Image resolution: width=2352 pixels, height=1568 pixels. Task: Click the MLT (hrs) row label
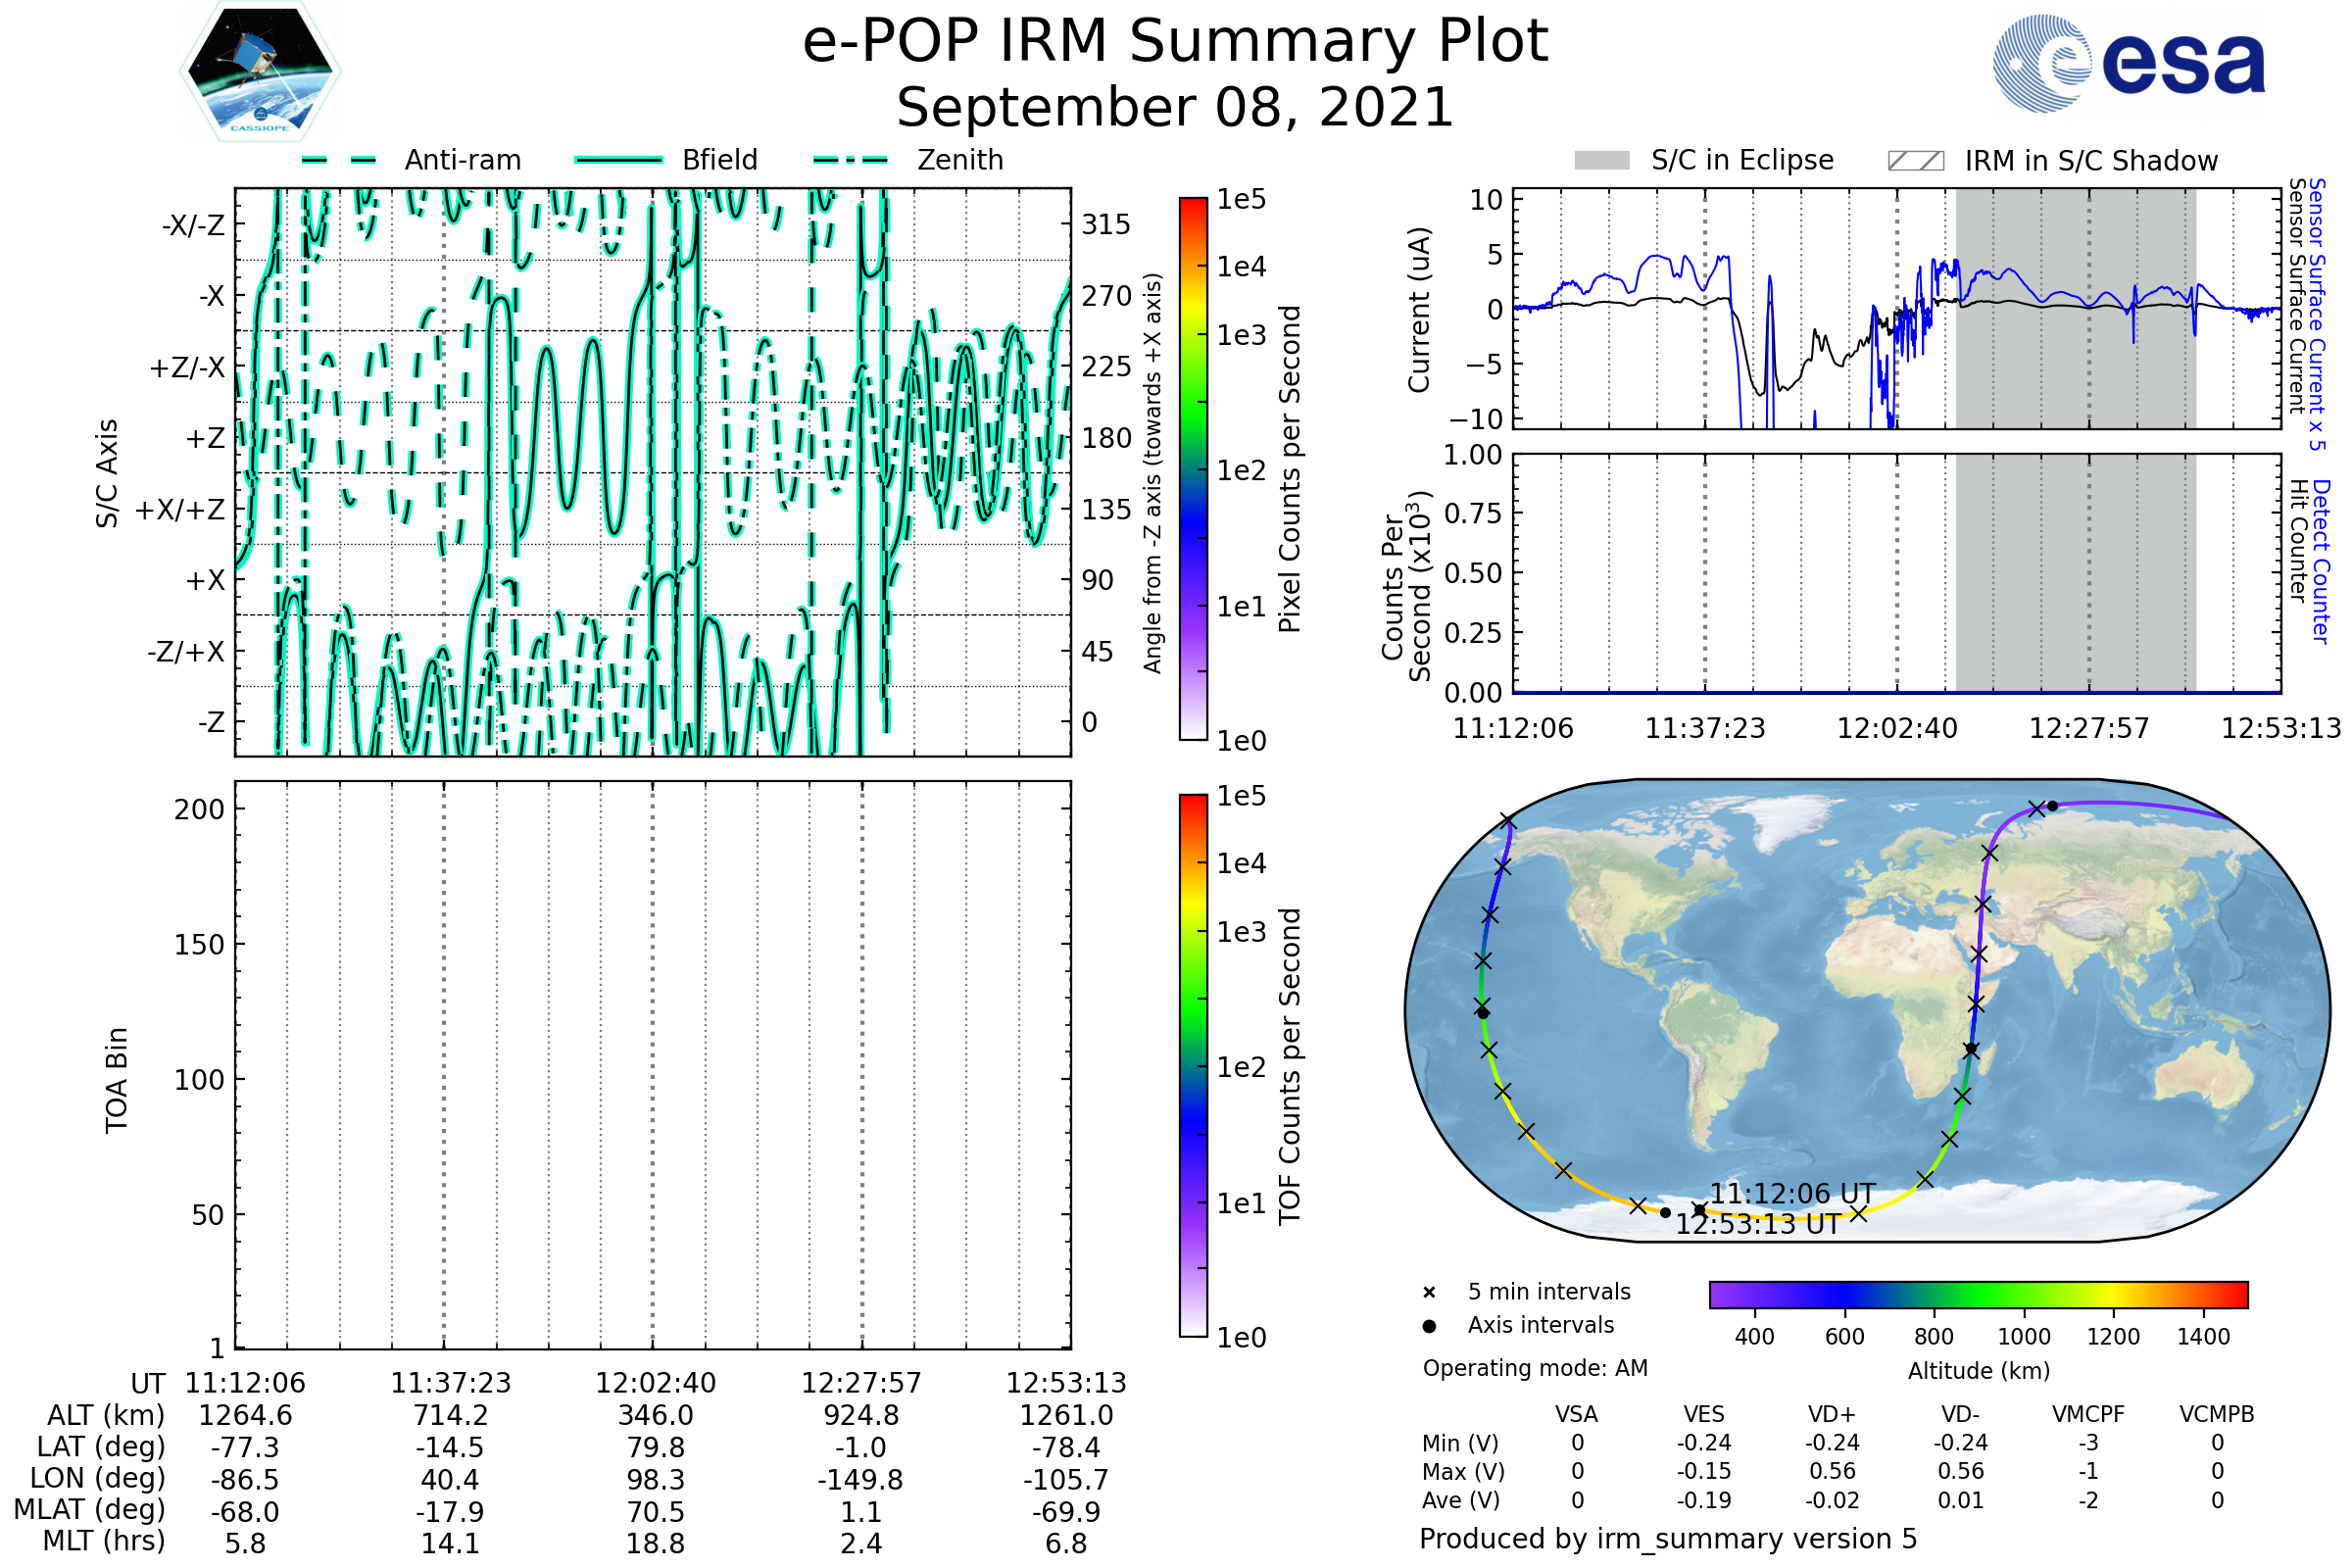tap(103, 1541)
